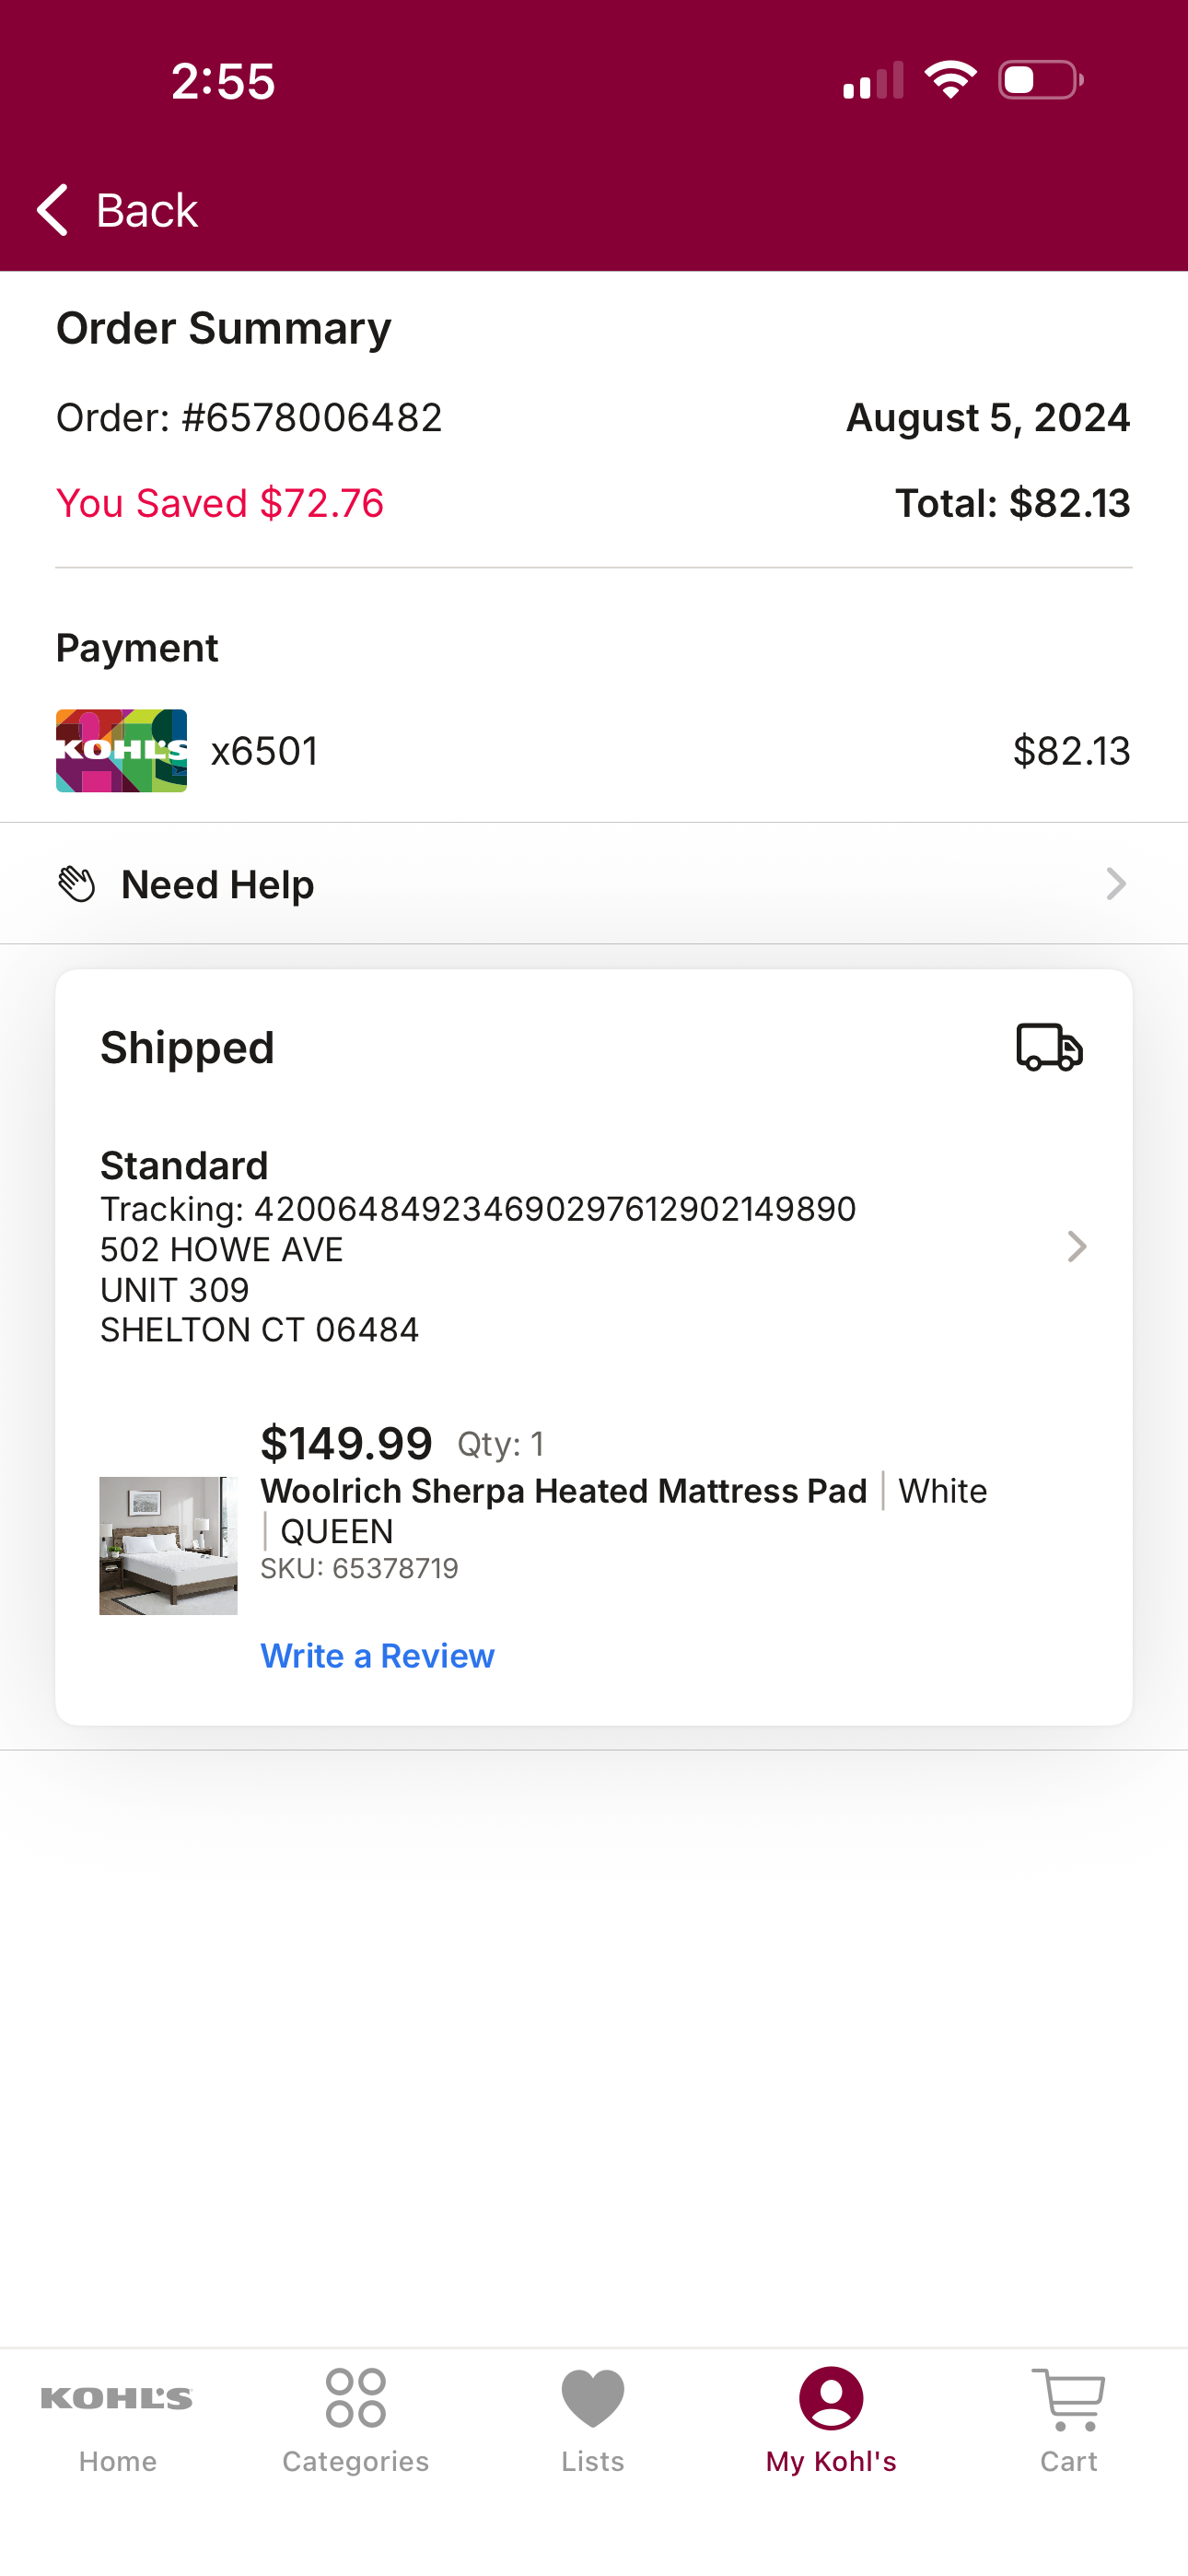Viewport: 1188px width, 2576px height.
Task: Click the Wi-Fi status icon
Action: (x=950, y=80)
